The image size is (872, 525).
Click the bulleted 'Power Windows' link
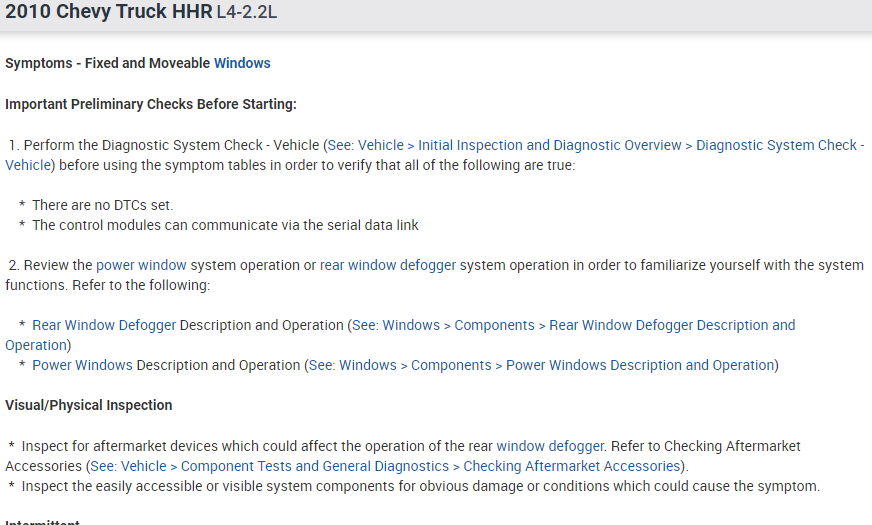click(x=82, y=365)
